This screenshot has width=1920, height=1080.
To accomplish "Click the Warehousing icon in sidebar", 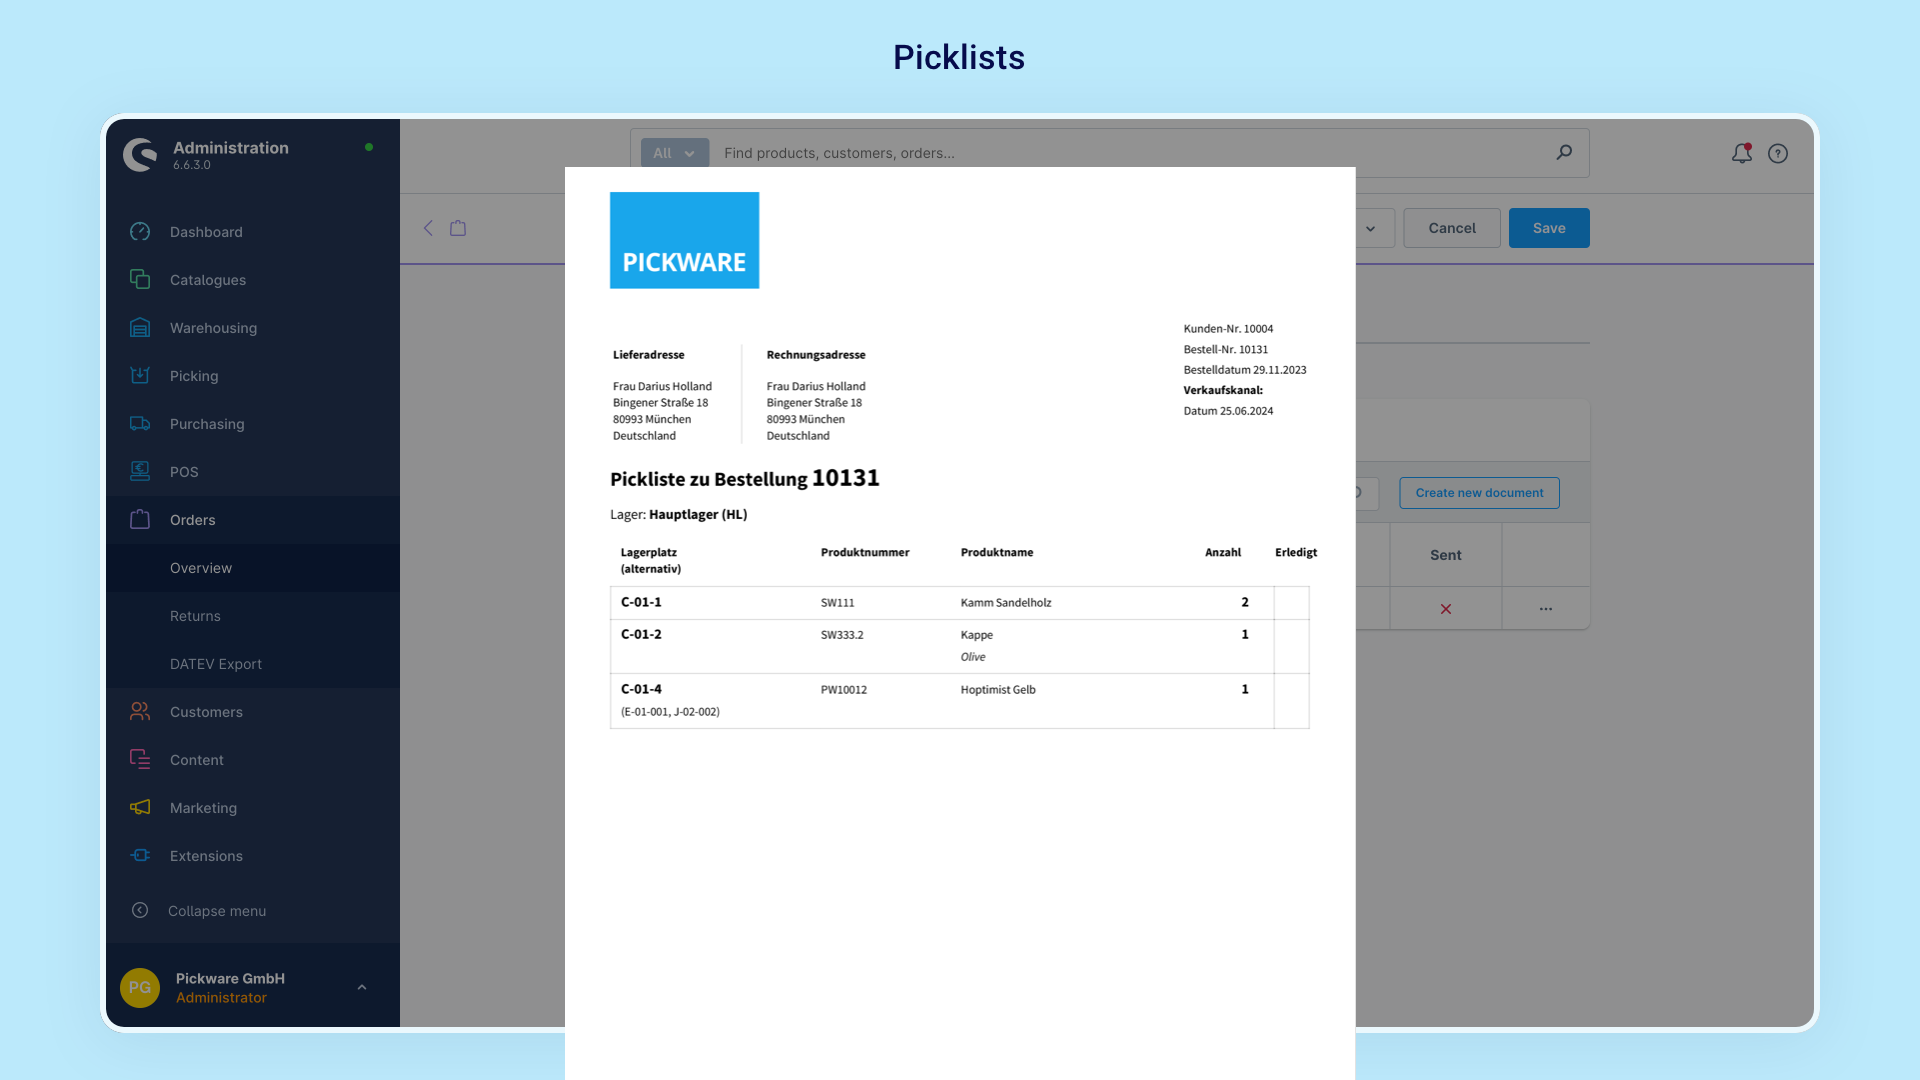I will 140,327.
